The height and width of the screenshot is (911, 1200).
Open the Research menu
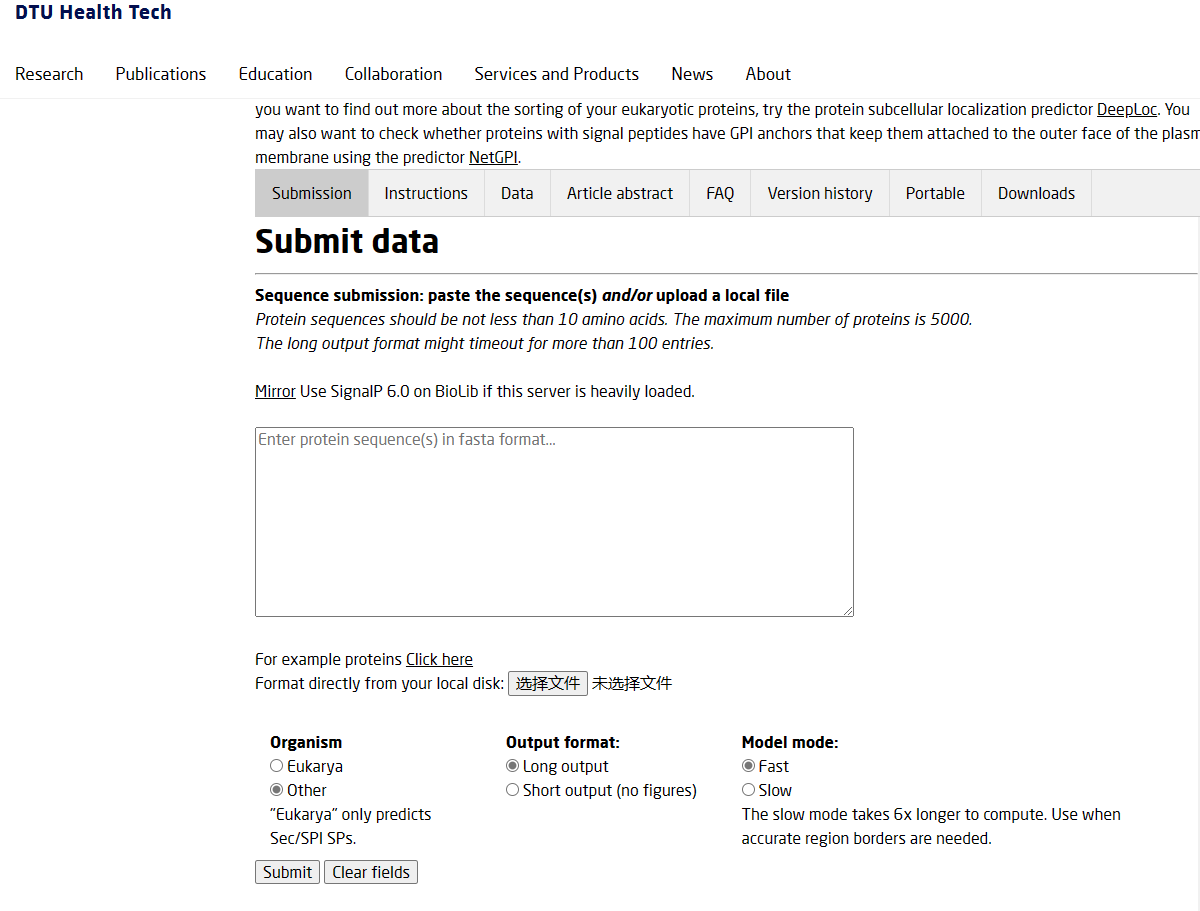[49, 74]
